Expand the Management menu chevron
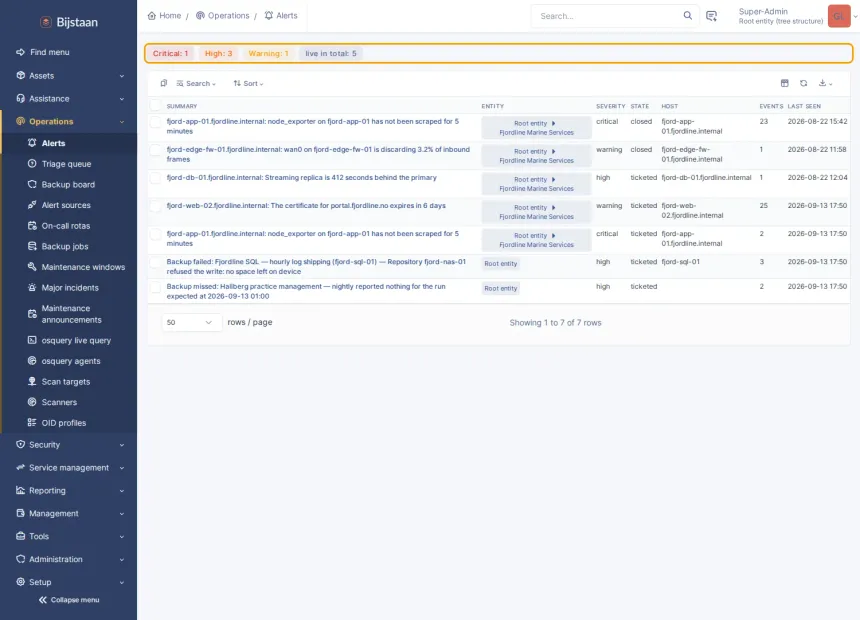The width and height of the screenshot is (860, 620). (x=122, y=514)
